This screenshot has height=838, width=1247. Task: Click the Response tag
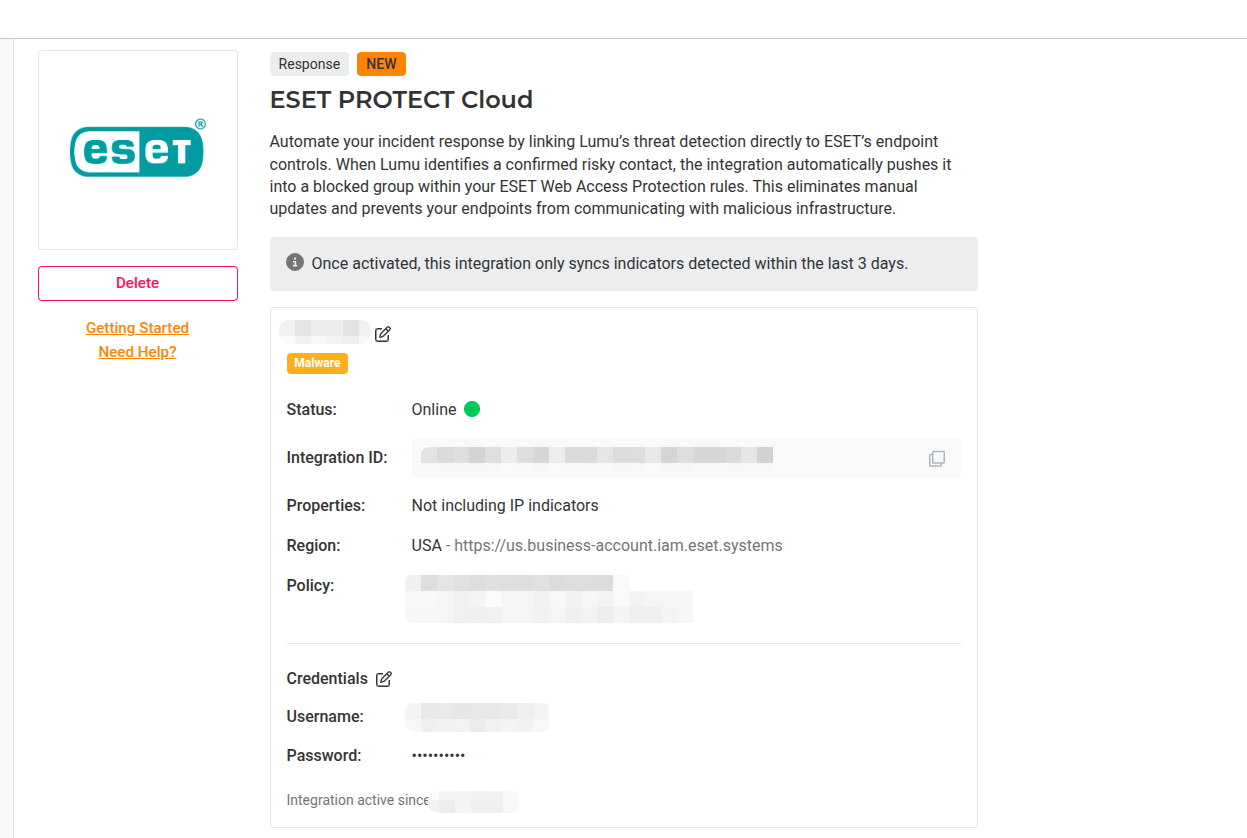309,64
